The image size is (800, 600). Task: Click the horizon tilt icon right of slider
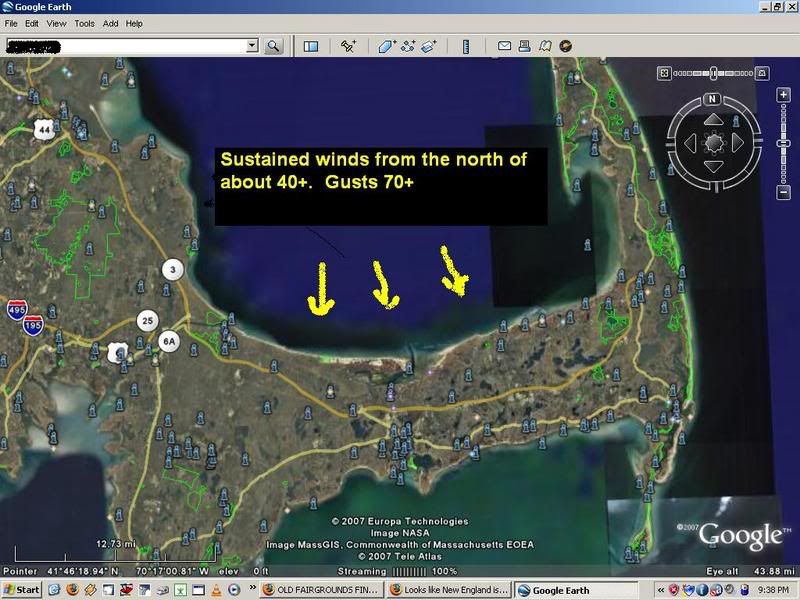762,73
